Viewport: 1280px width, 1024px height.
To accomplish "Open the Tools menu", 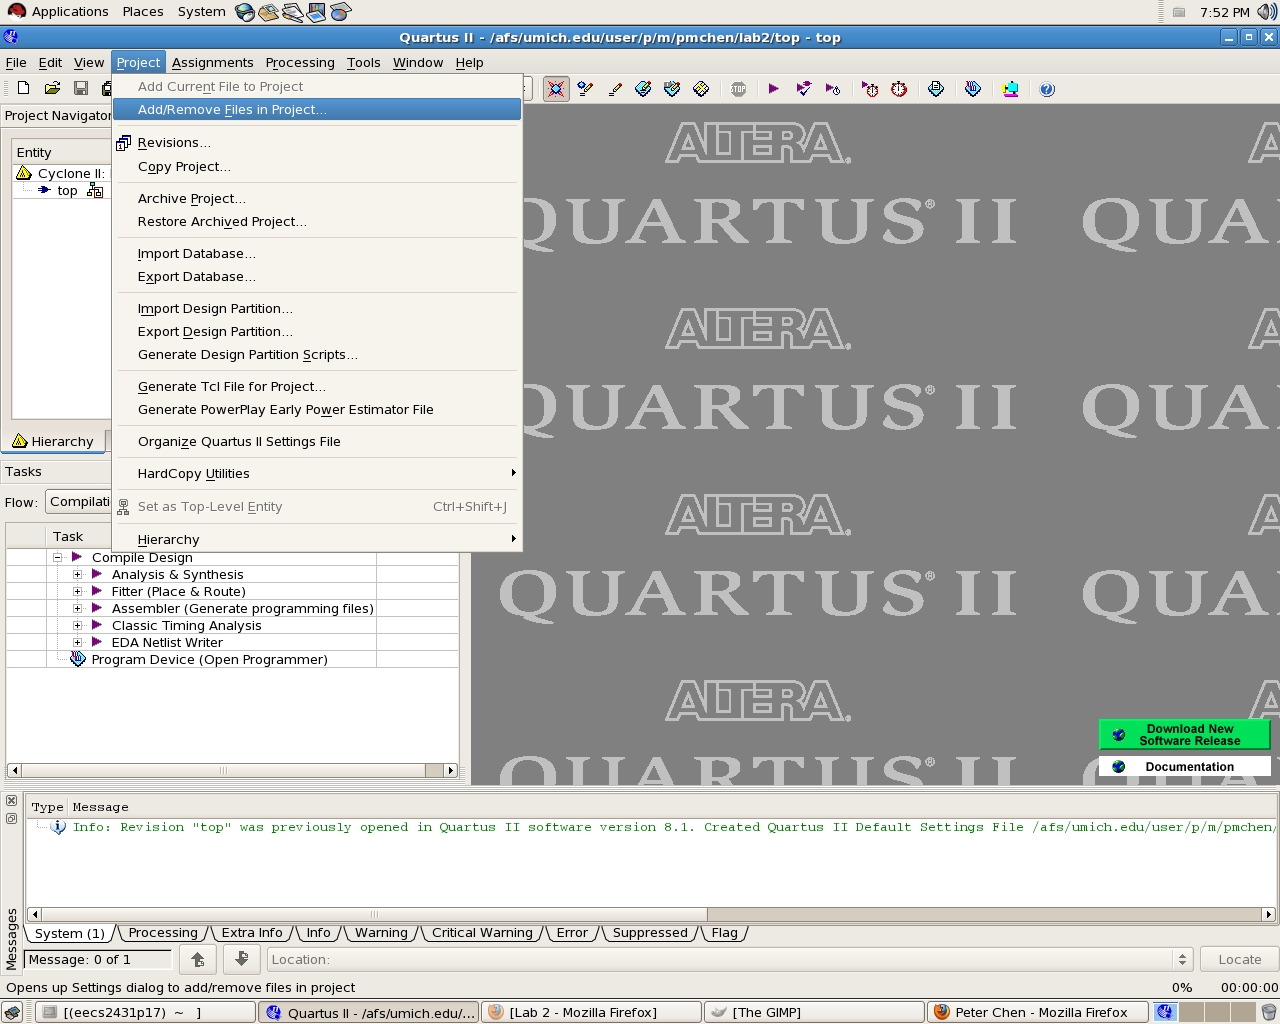I will coord(363,62).
